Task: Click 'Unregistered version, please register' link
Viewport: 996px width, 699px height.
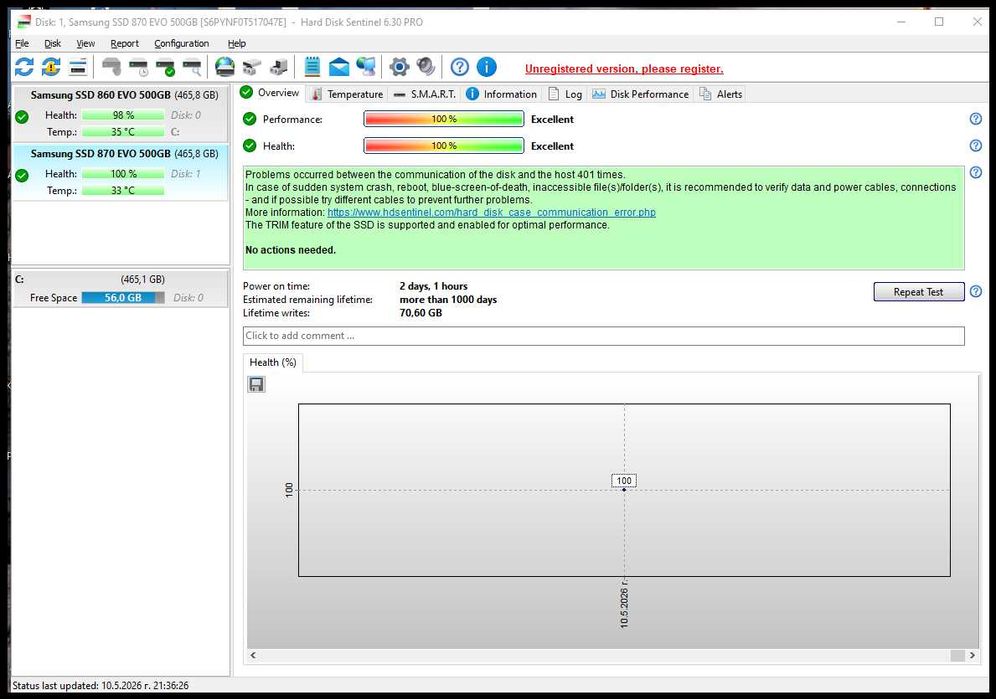Action: [x=624, y=69]
